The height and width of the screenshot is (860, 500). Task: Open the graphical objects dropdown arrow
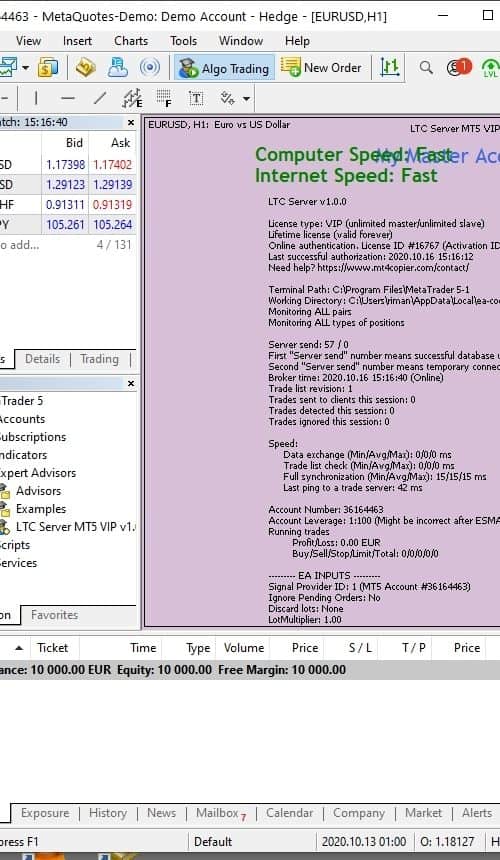(246, 99)
